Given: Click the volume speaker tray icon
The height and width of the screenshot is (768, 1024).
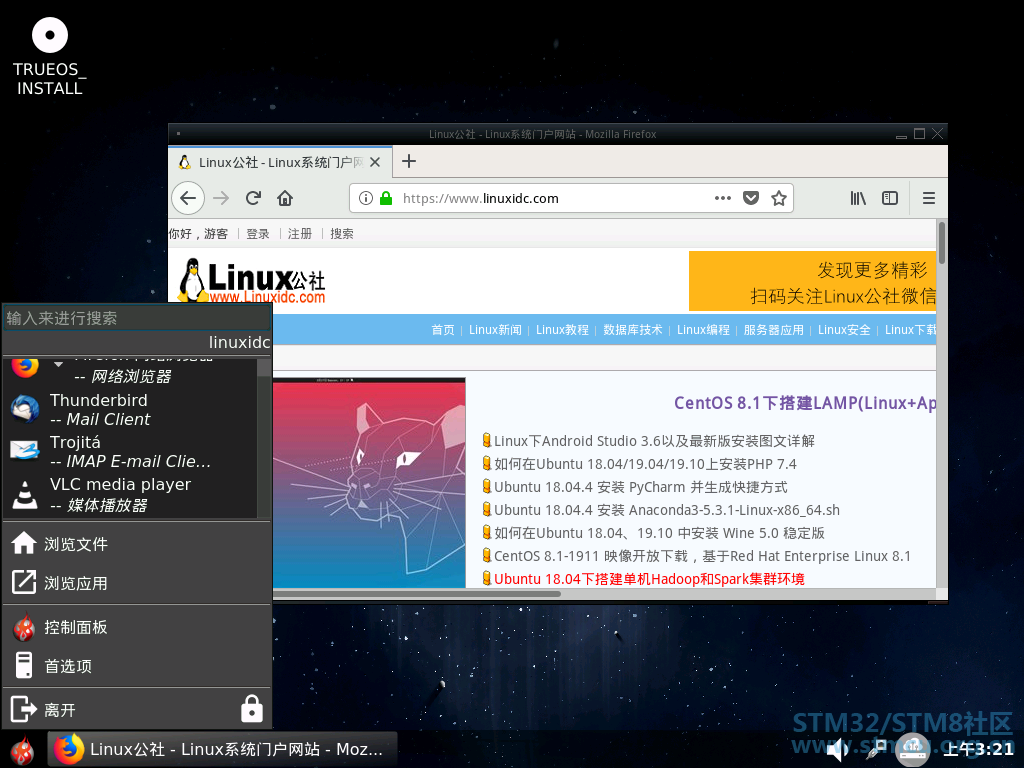Looking at the screenshot, I should click(838, 750).
